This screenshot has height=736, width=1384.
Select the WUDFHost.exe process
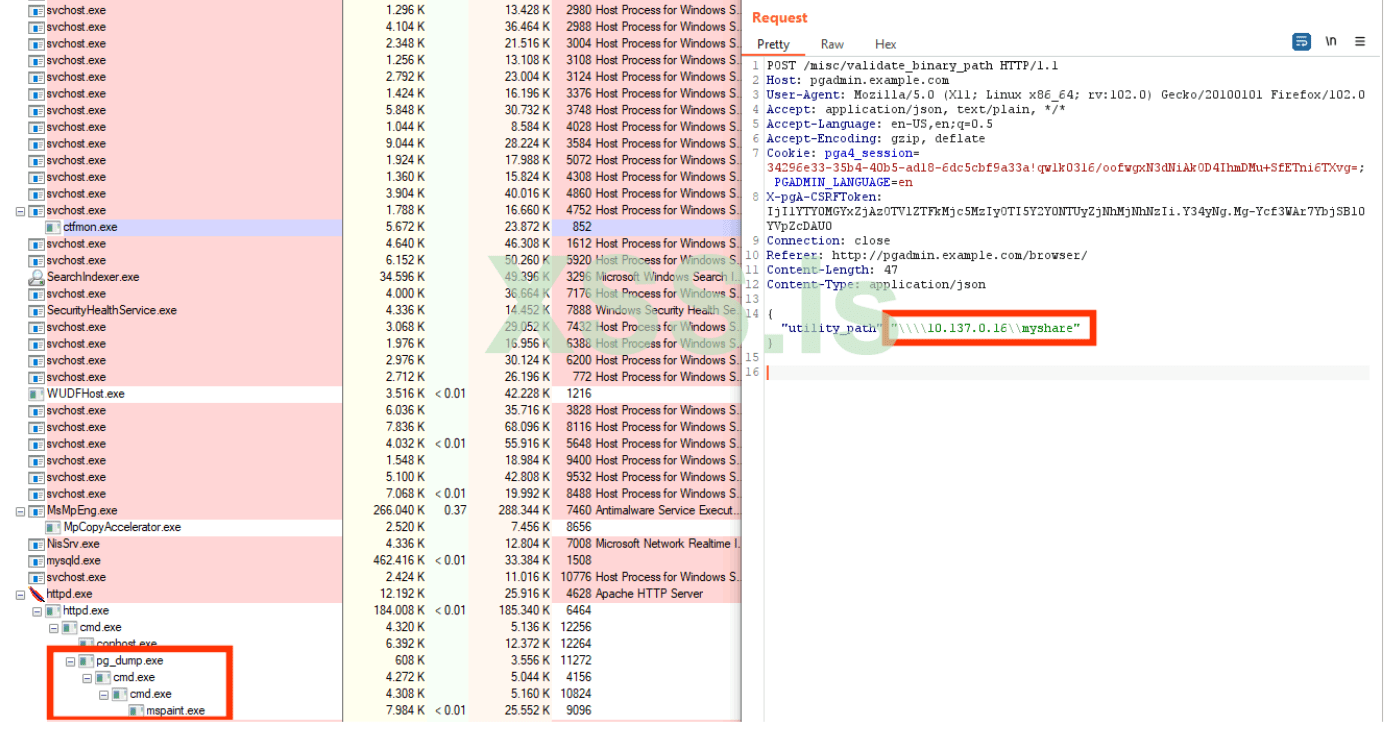click(x=86, y=394)
